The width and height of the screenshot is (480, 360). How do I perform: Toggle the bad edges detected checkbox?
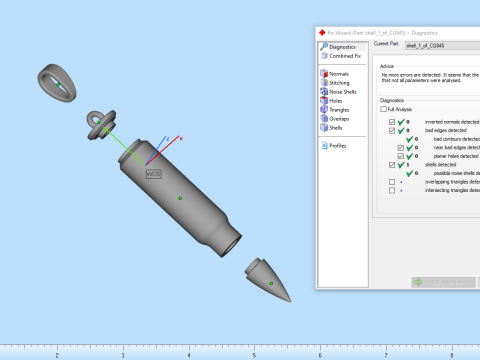pos(392,130)
